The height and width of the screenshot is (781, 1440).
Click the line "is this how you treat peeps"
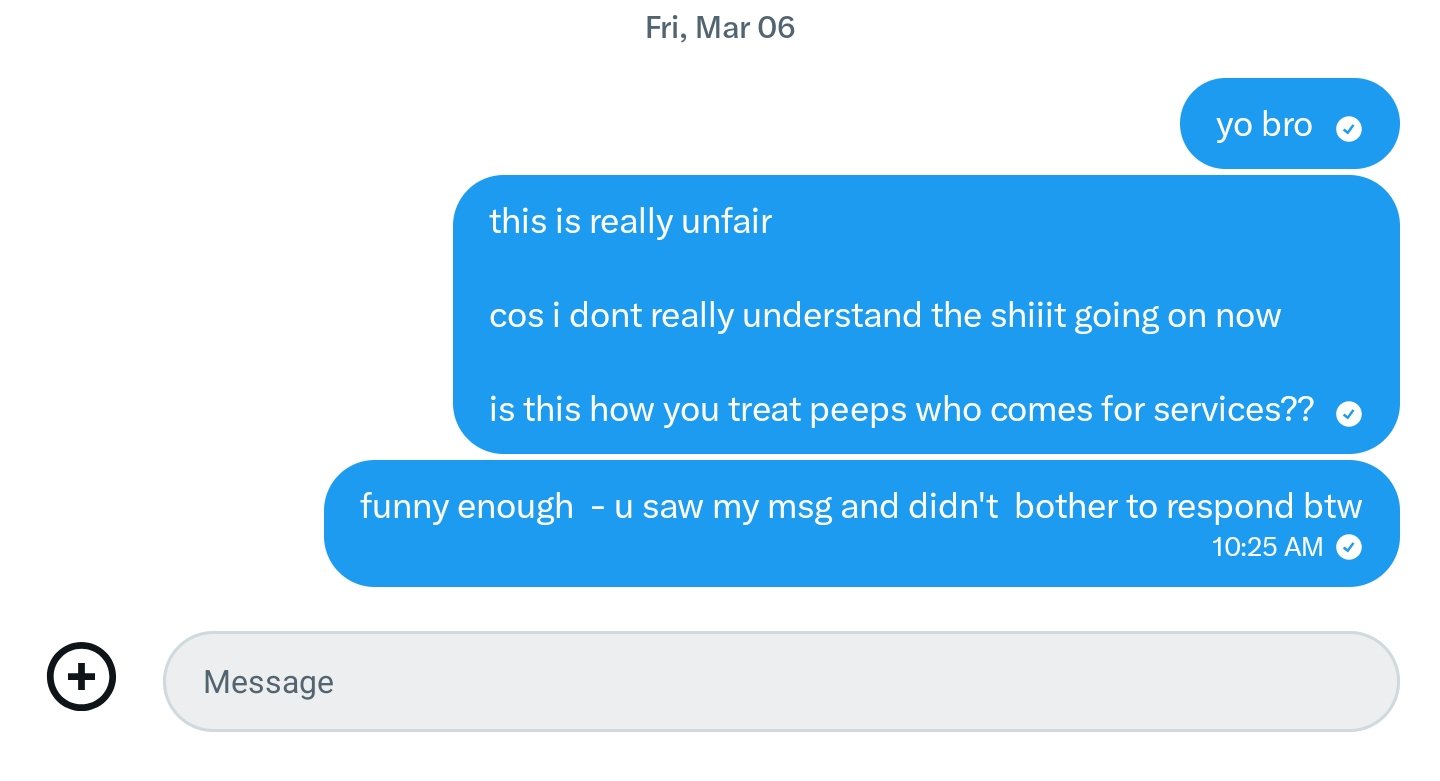pos(900,410)
